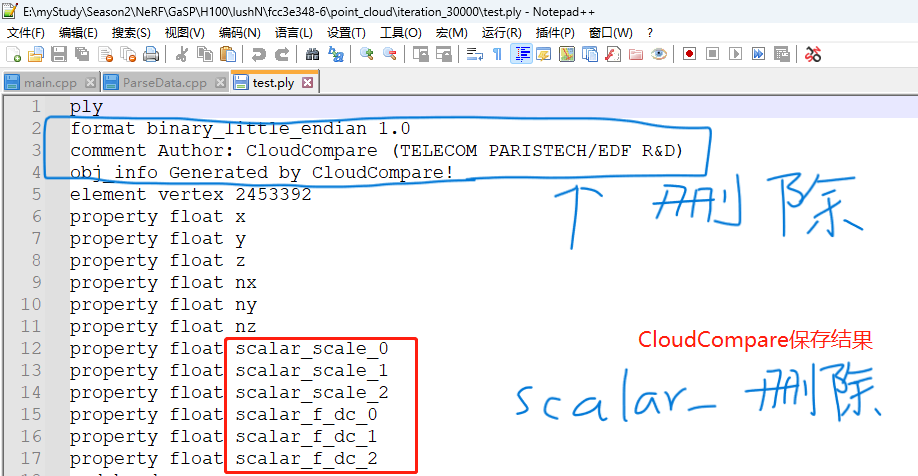
Task: Close the main.cpp tab
Action: (x=90, y=83)
